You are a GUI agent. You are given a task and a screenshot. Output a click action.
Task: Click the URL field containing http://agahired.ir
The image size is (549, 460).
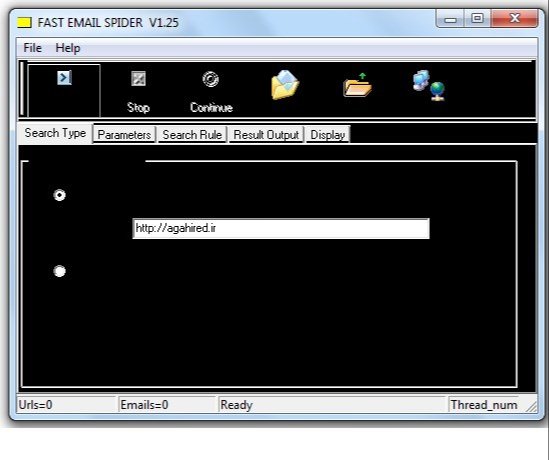pyautogui.click(x=281, y=229)
